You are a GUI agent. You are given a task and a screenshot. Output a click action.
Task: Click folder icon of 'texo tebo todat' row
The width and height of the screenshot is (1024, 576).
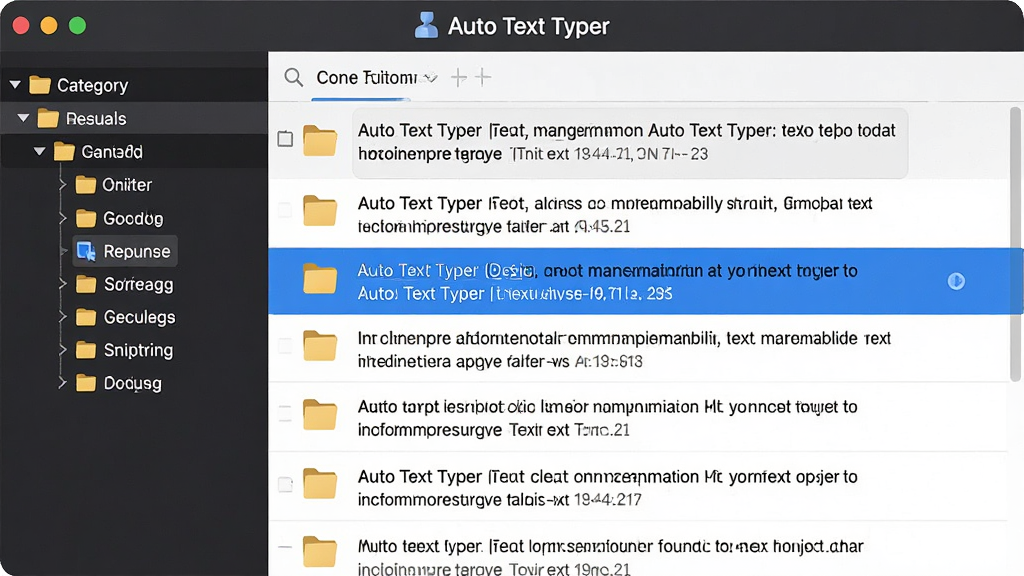coord(320,140)
